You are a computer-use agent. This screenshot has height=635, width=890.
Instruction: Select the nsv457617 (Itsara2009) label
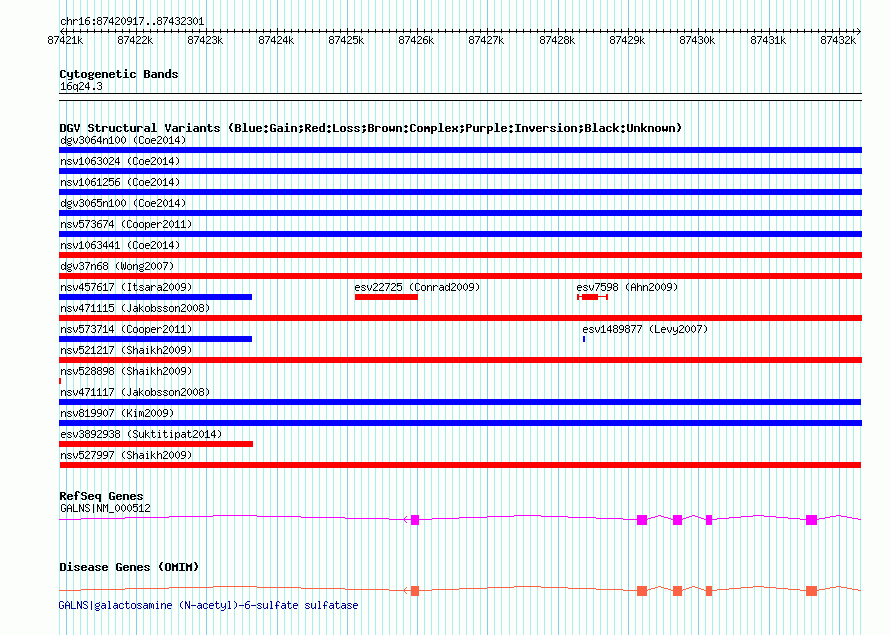126,287
